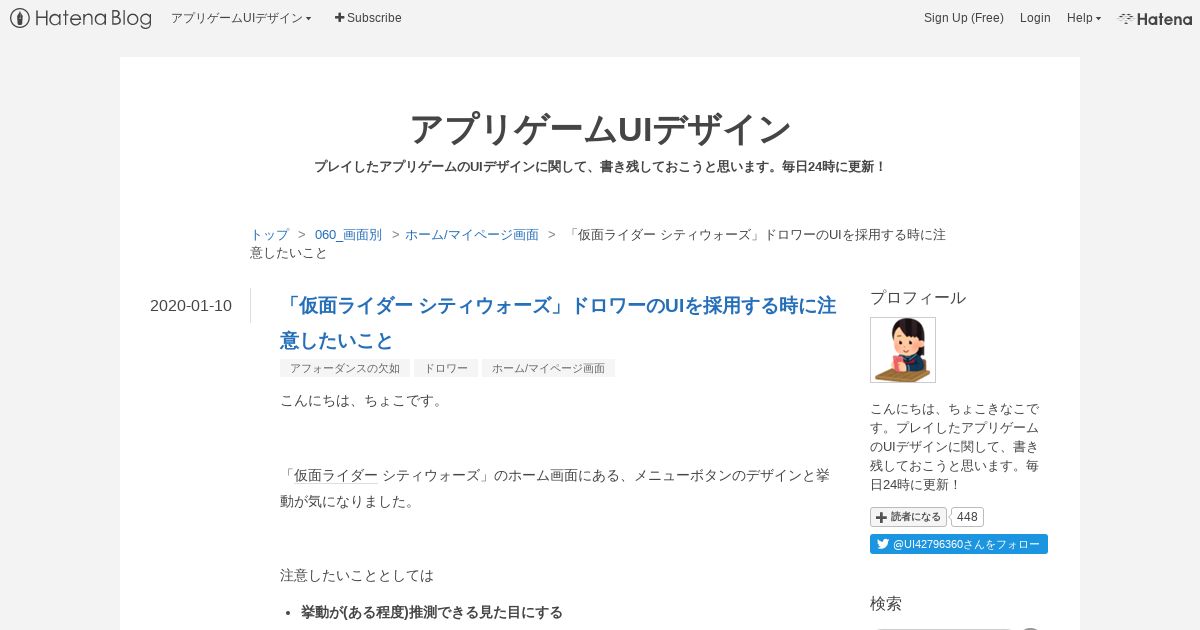This screenshot has height=630, width=1200.
Task: Click the Hatena logo at top right
Action: tap(1155, 18)
